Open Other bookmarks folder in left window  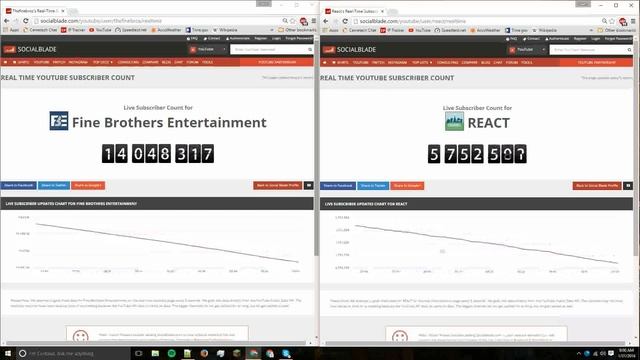coord(297,30)
